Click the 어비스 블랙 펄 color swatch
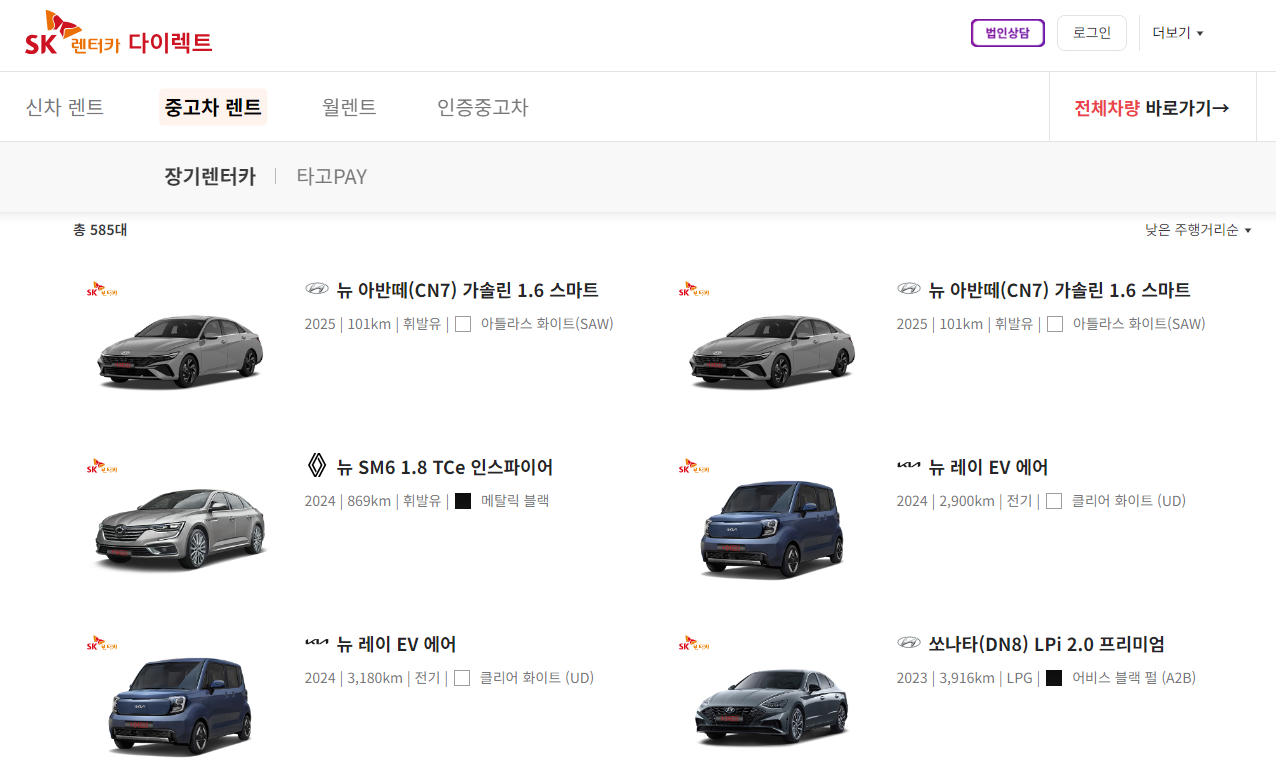 1054,678
